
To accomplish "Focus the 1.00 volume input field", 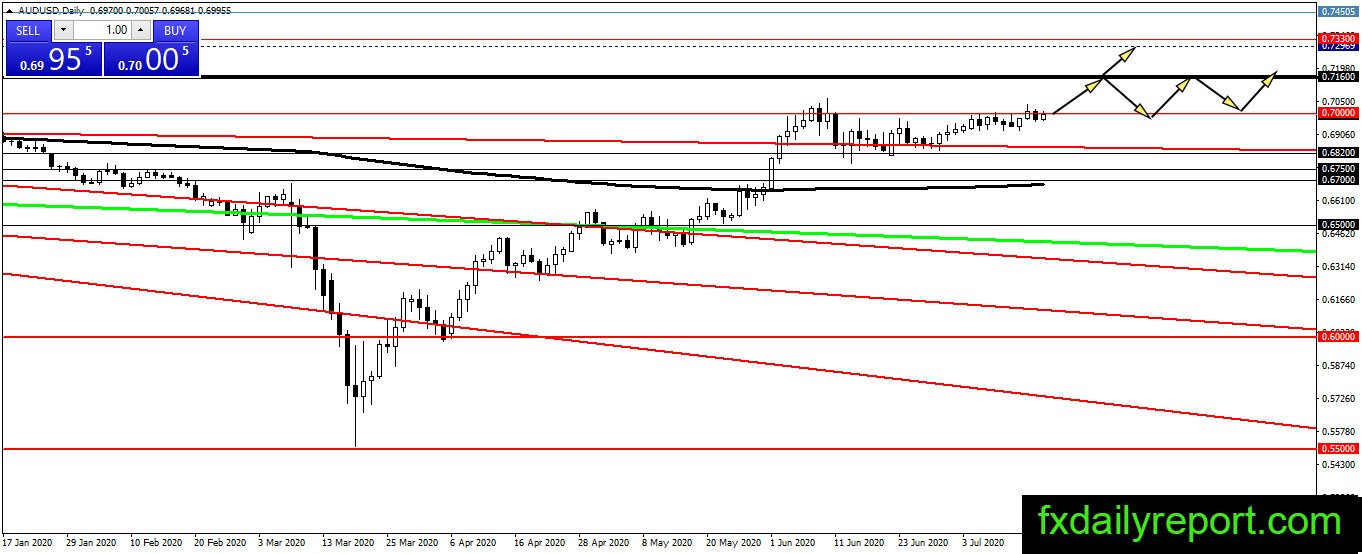I will pyautogui.click(x=101, y=30).
